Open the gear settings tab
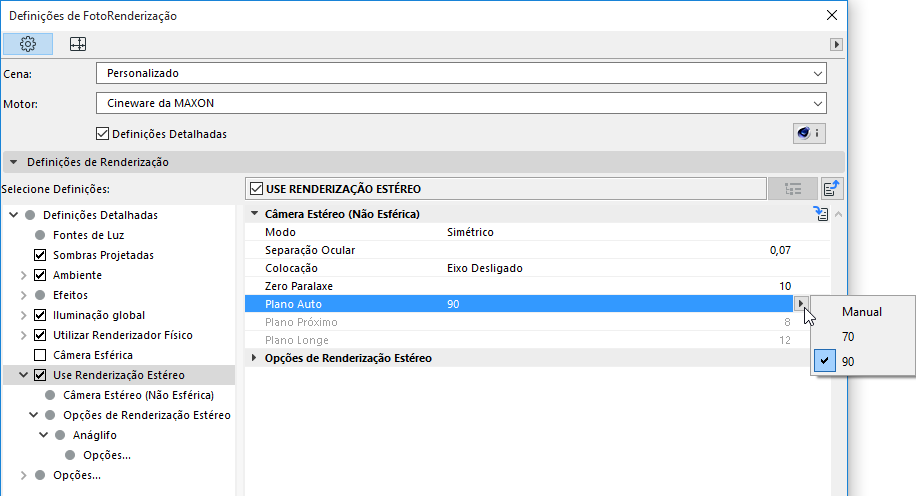 tap(27, 44)
